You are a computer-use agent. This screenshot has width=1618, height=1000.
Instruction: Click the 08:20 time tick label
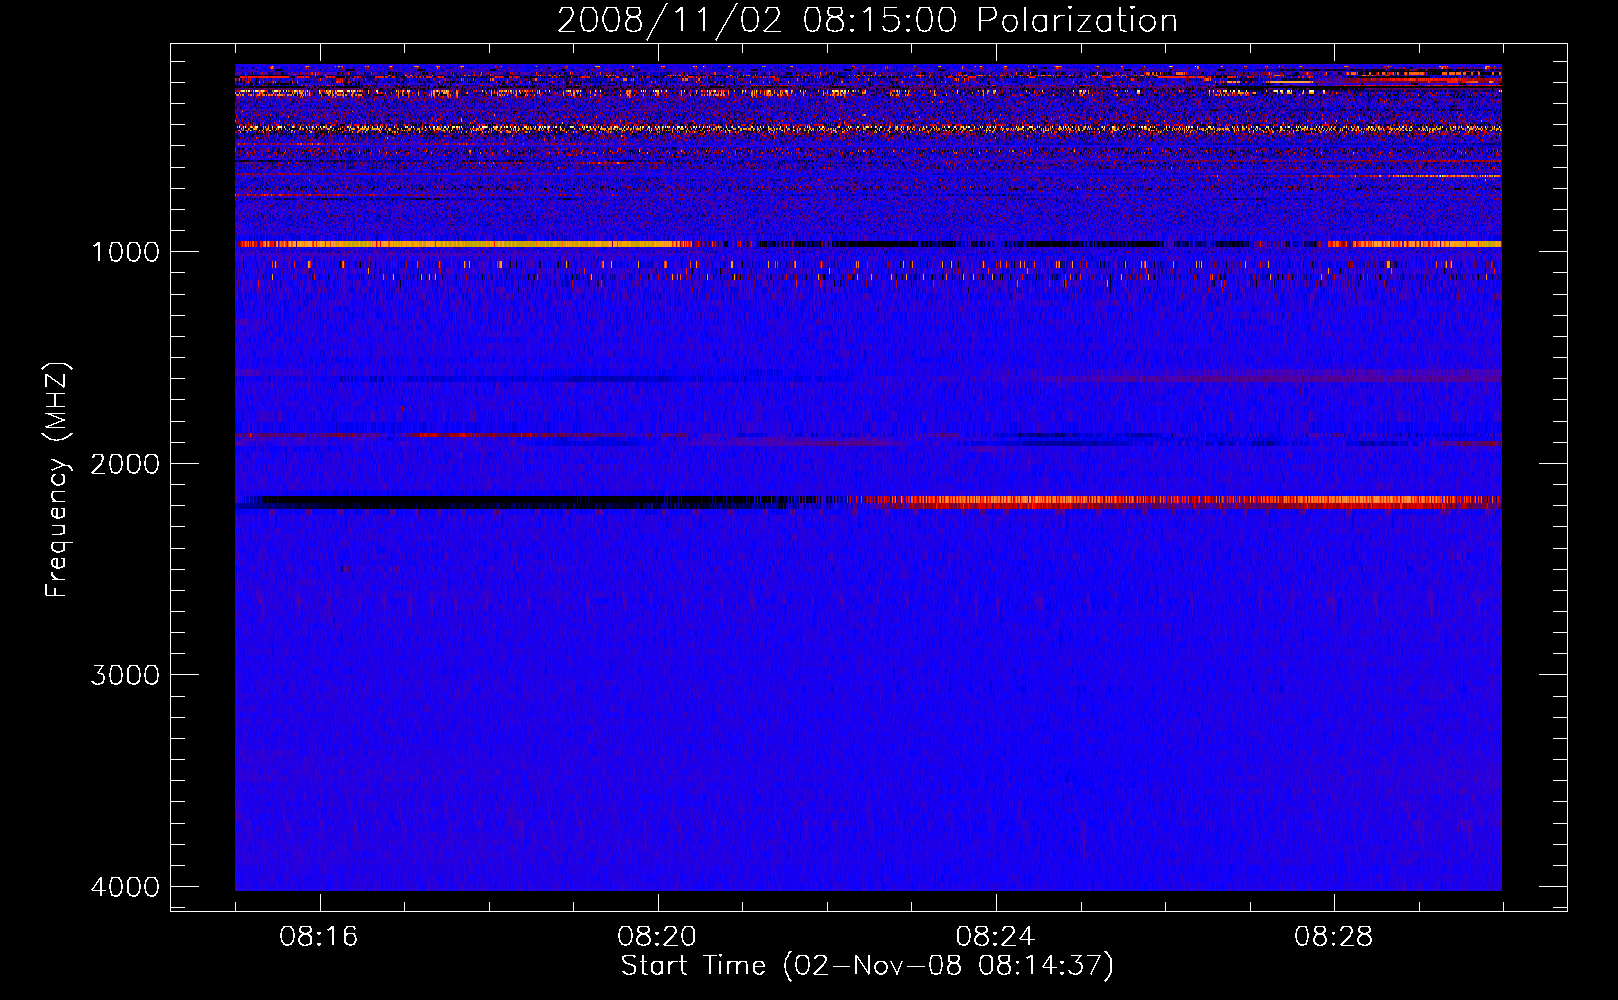click(657, 937)
